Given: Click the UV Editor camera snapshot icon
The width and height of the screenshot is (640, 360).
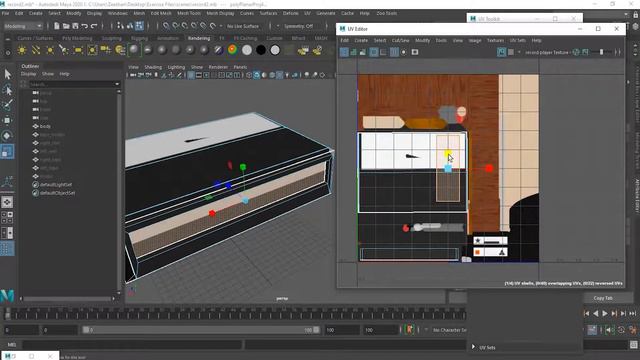Looking at the screenshot, I should click(415, 52).
